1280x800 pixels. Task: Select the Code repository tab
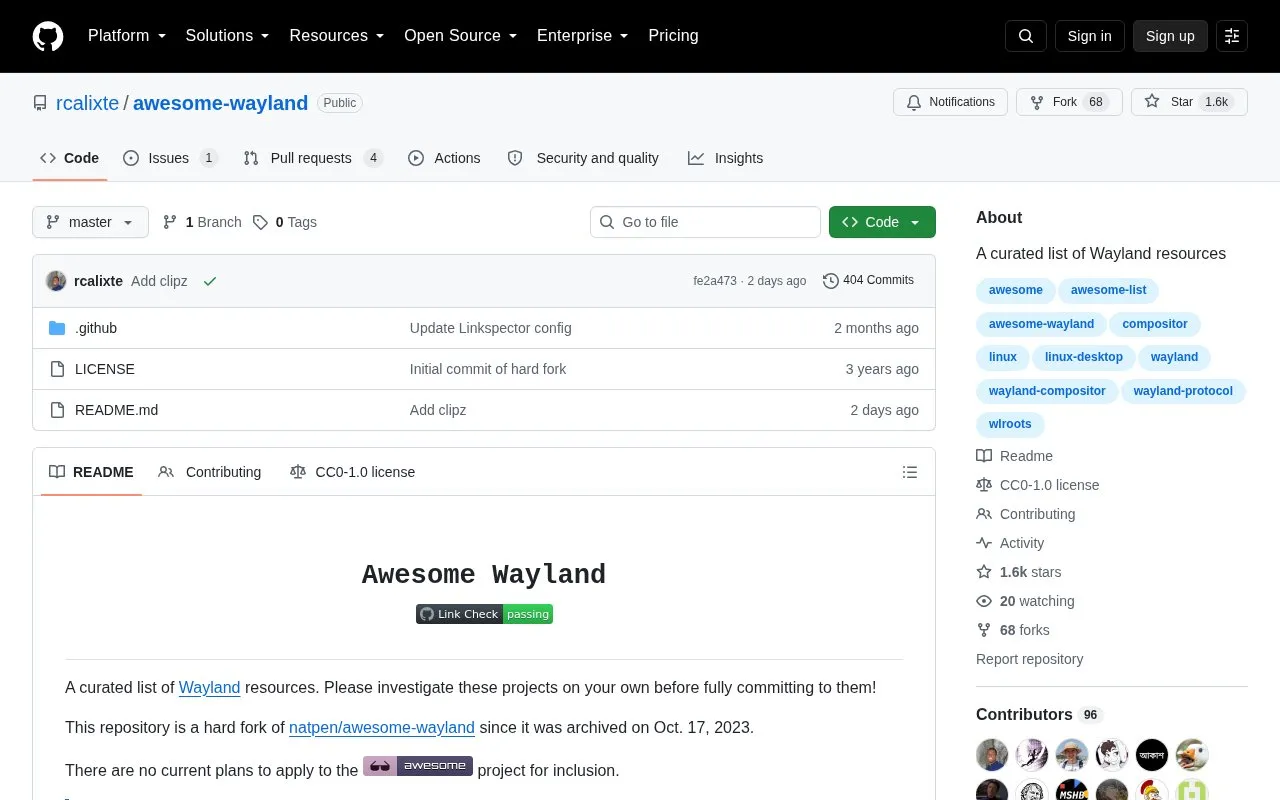click(69, 158)
